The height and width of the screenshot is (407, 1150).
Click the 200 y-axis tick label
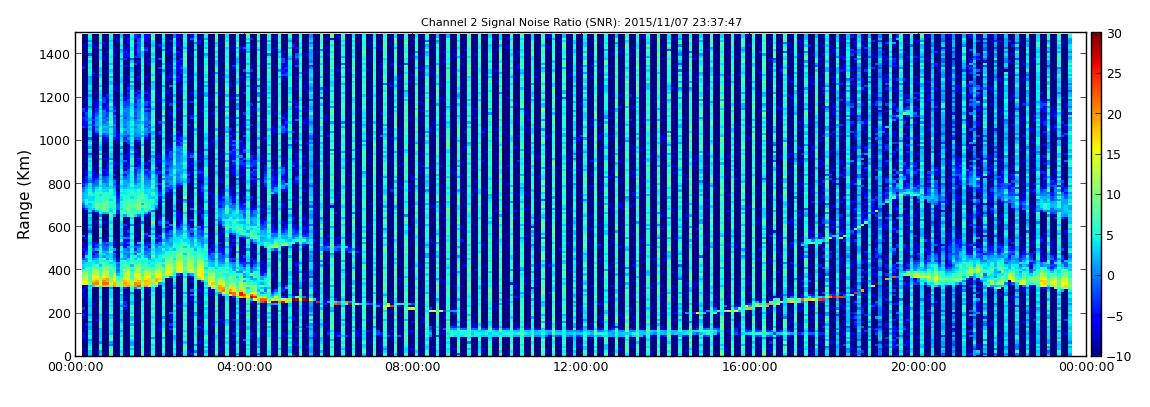tap(58, 314)
